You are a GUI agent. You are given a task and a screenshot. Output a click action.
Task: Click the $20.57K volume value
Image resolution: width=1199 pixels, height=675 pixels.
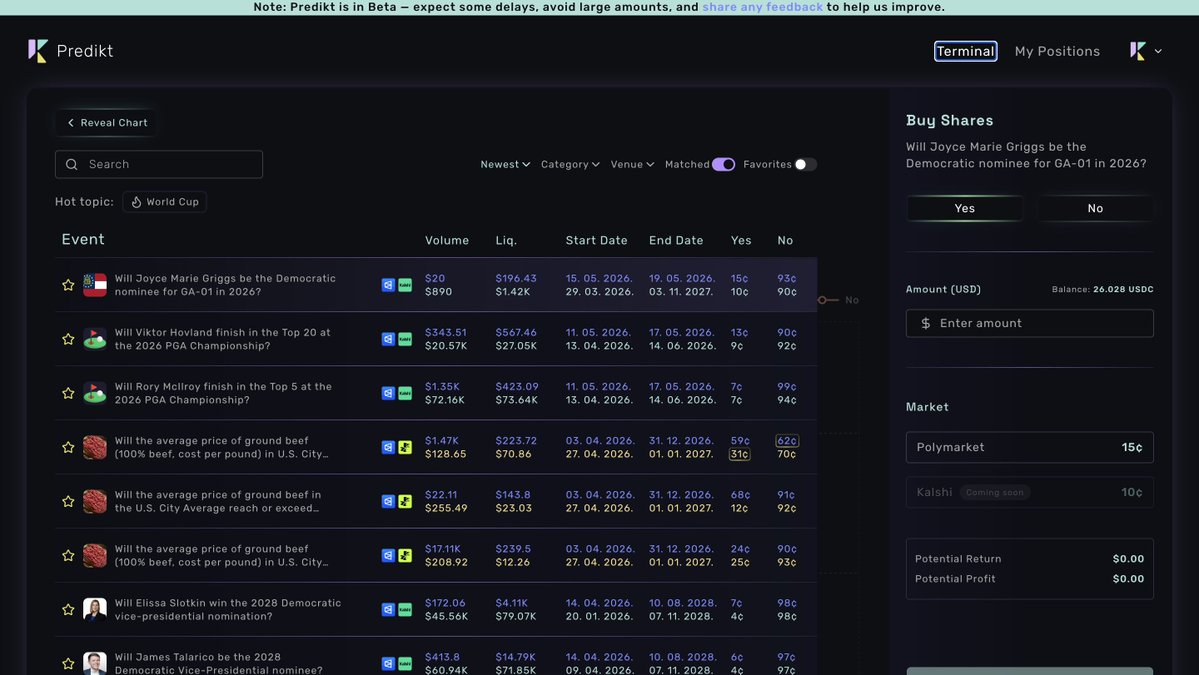[446, 346]
